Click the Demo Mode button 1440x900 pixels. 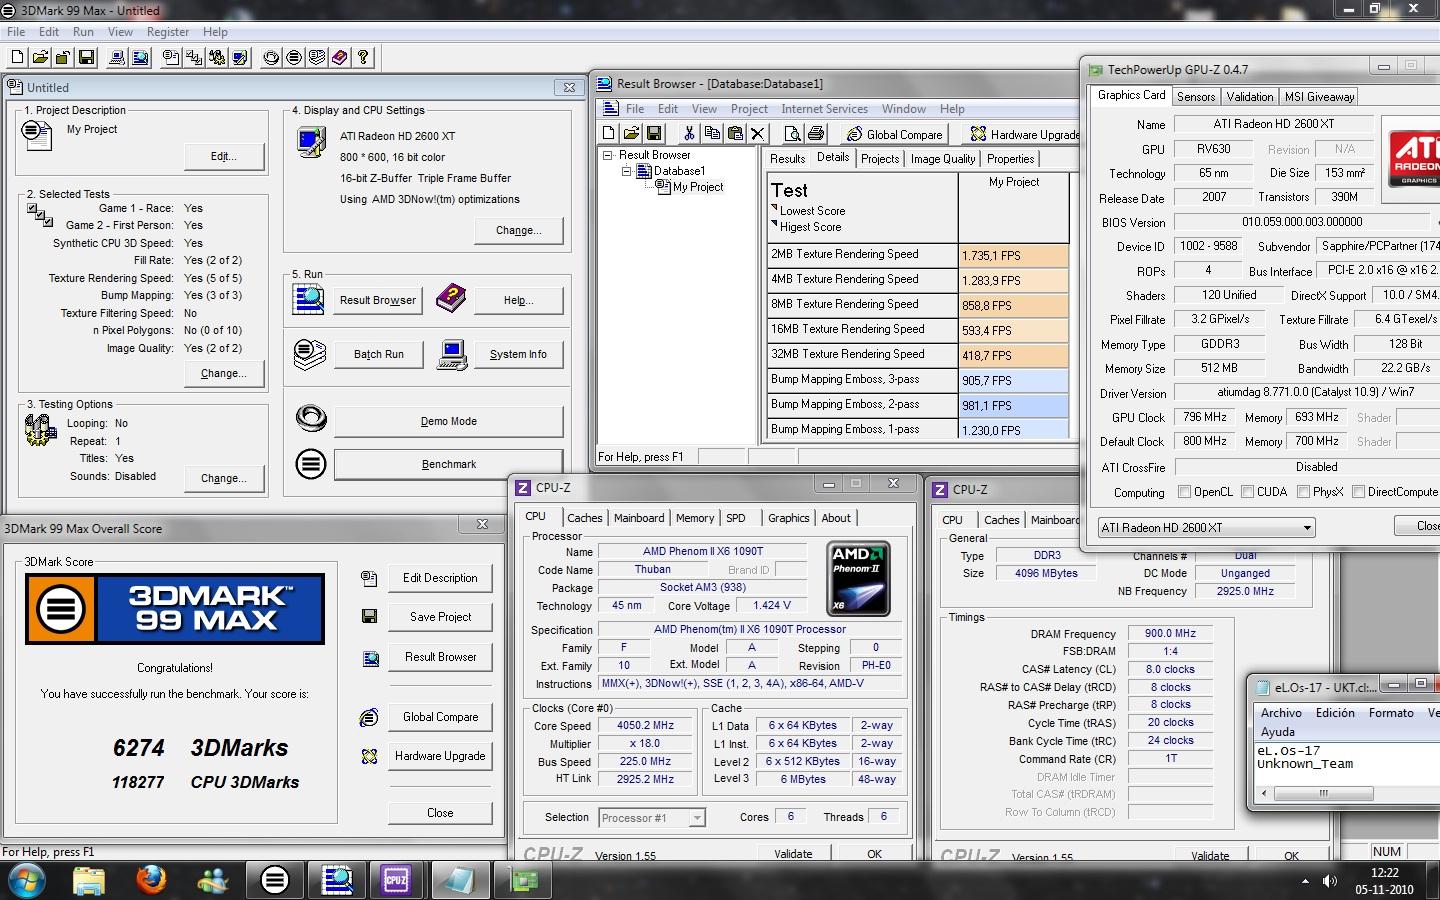[448, 421]
